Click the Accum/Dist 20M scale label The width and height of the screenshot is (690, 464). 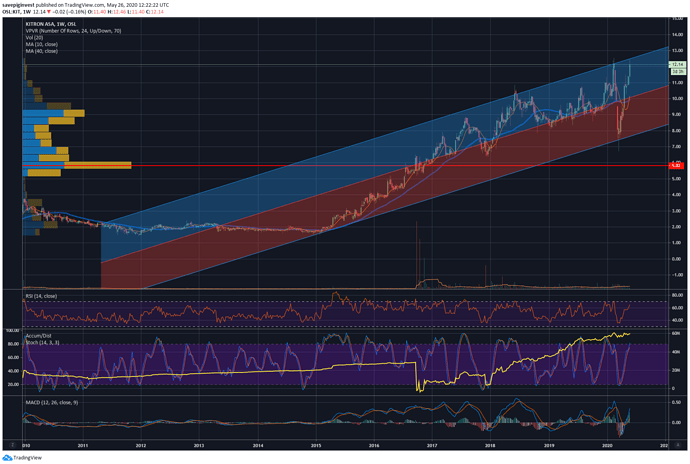(676, 370)
